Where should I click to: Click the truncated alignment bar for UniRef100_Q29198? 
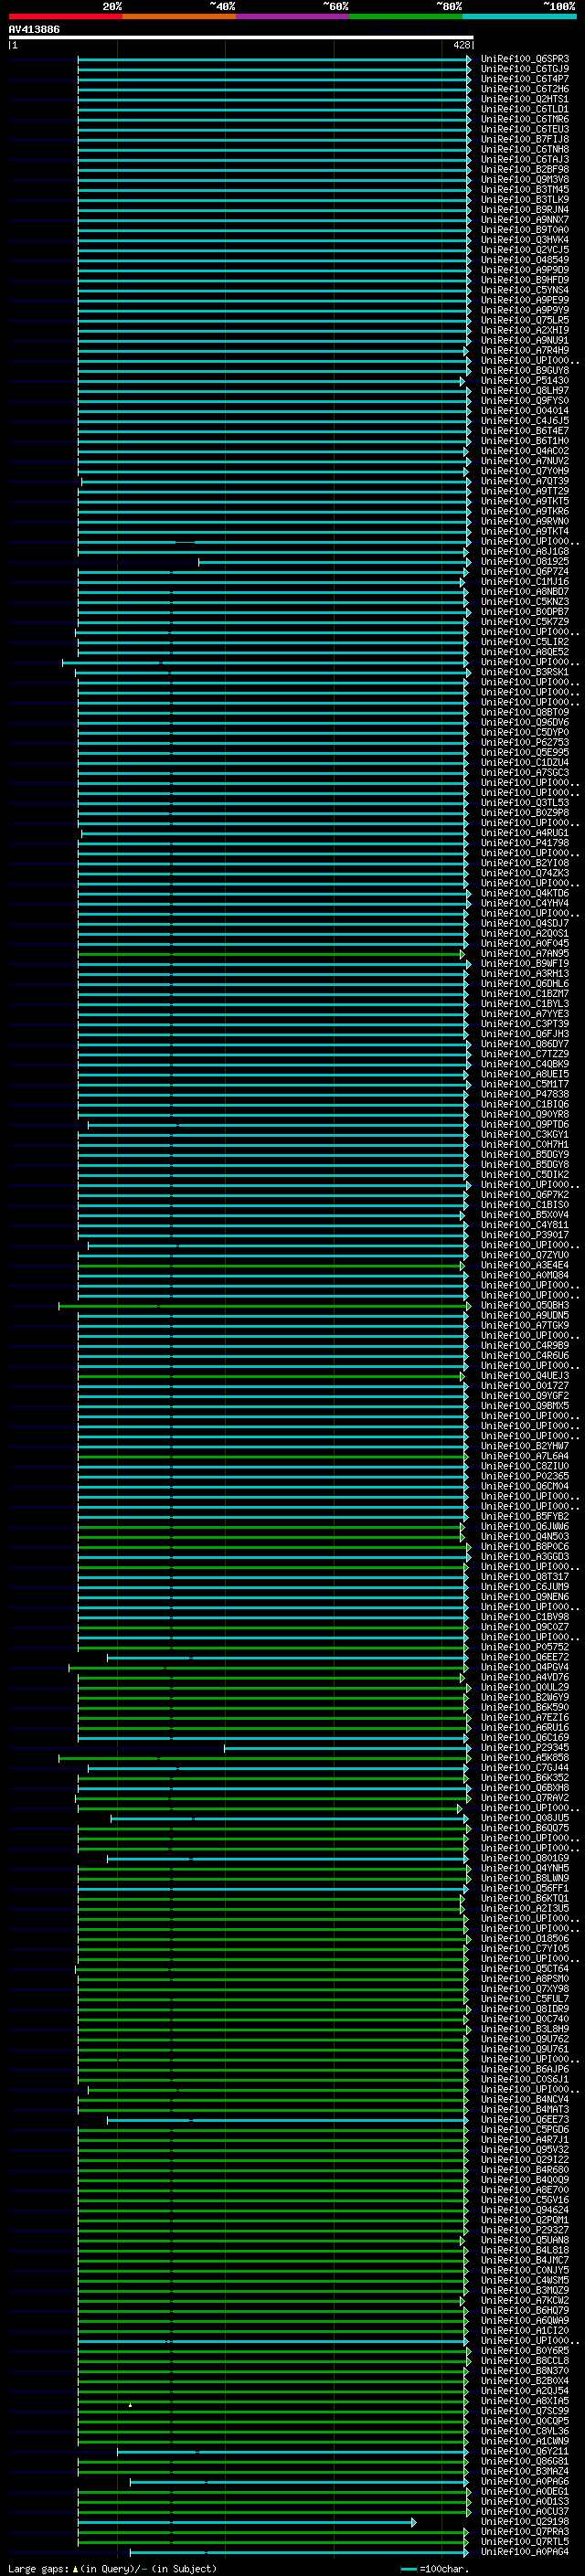[247, 2522]
